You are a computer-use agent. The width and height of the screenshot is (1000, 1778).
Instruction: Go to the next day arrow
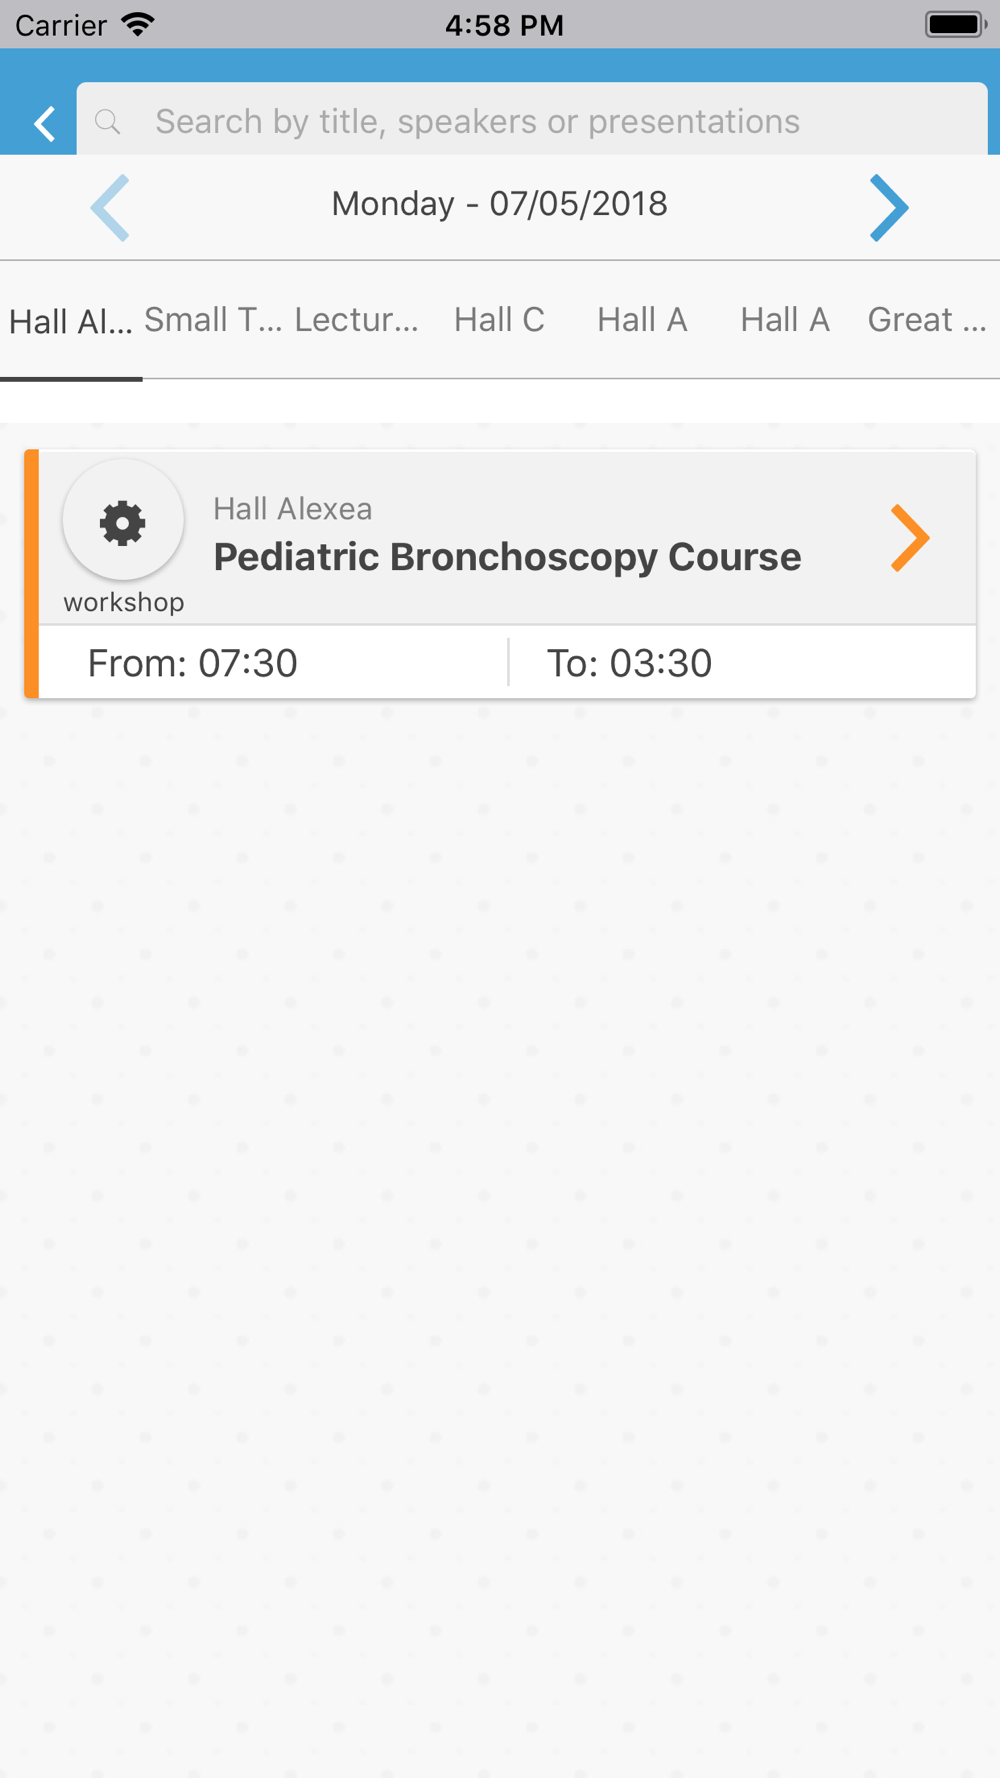[888, 208]
